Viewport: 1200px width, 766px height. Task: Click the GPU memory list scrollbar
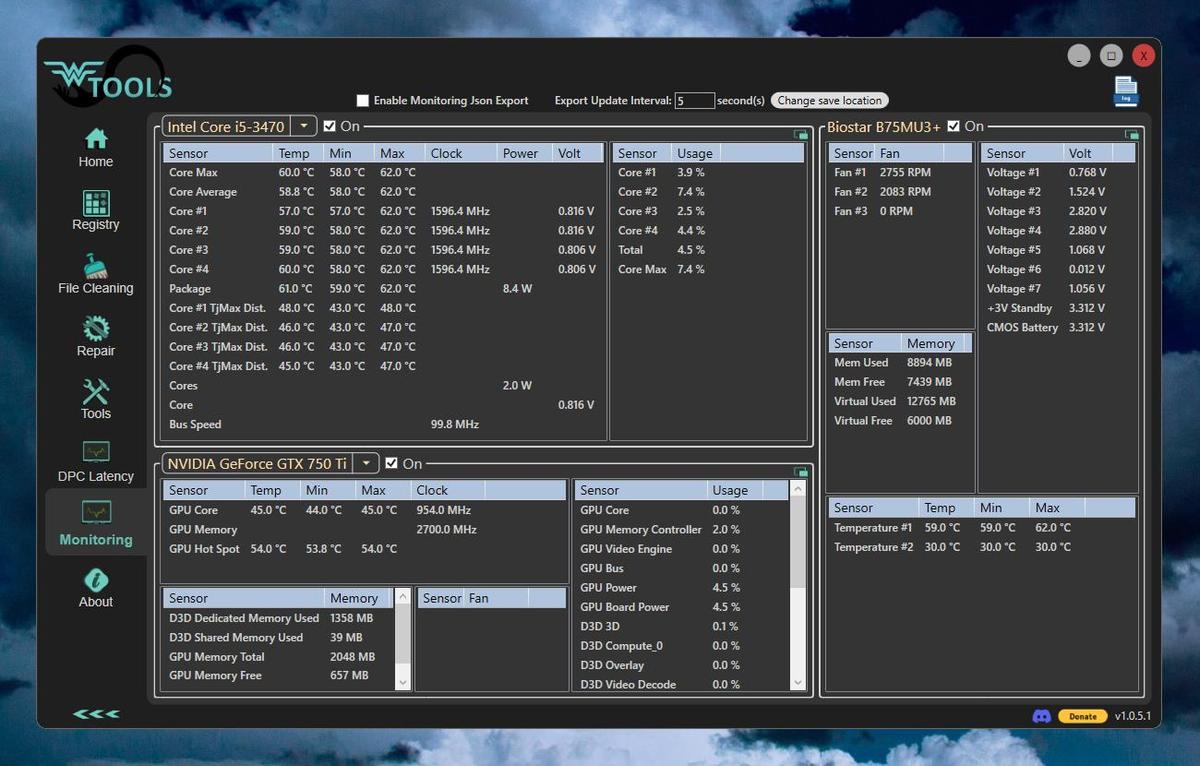[403, 638]
